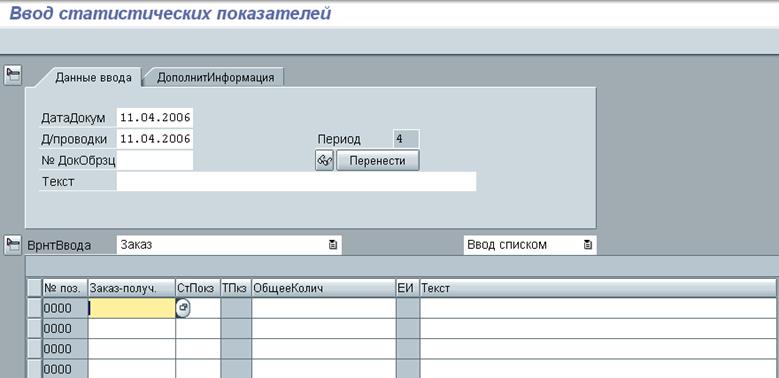Select the ЕИ column header
Viewport: 779px width, 378px height.
(408, 288)
